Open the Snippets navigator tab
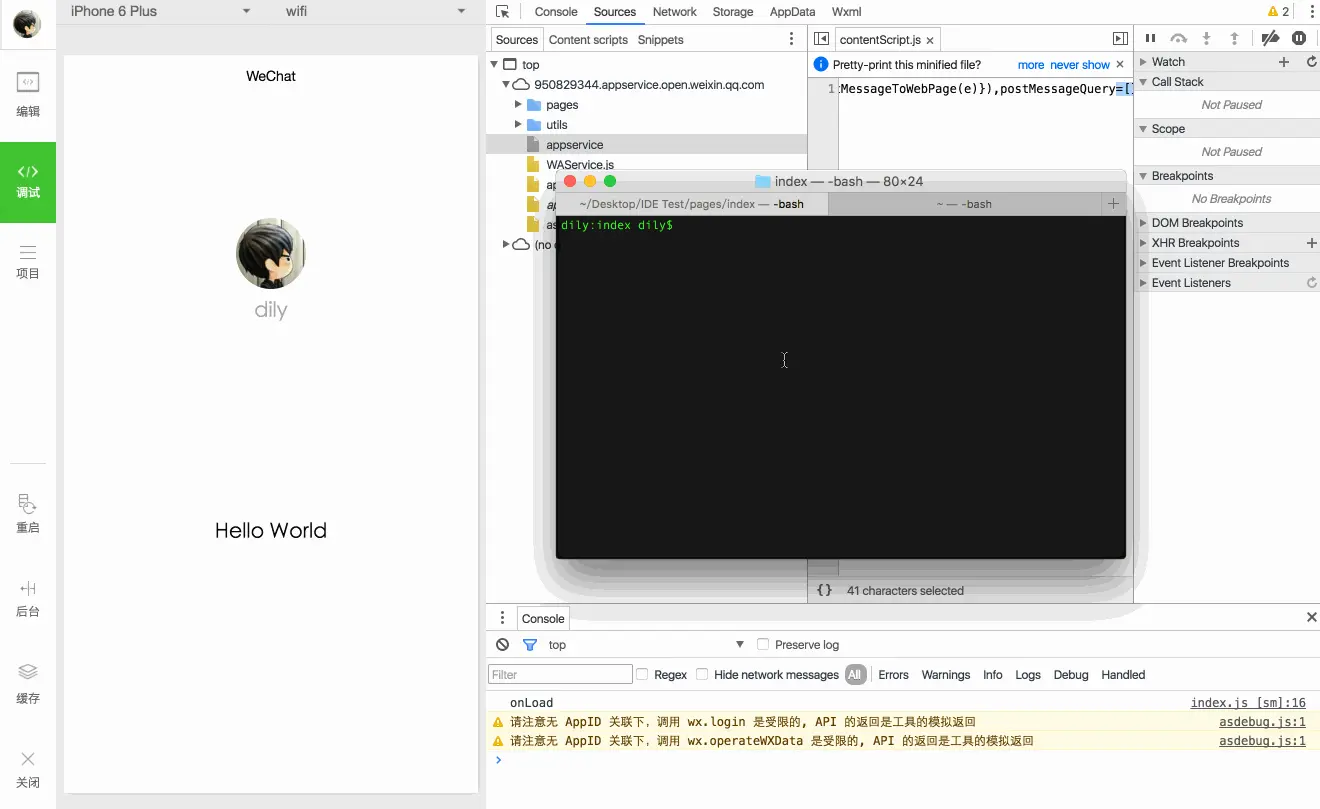The image size is (1320, 809). point(660,40)
